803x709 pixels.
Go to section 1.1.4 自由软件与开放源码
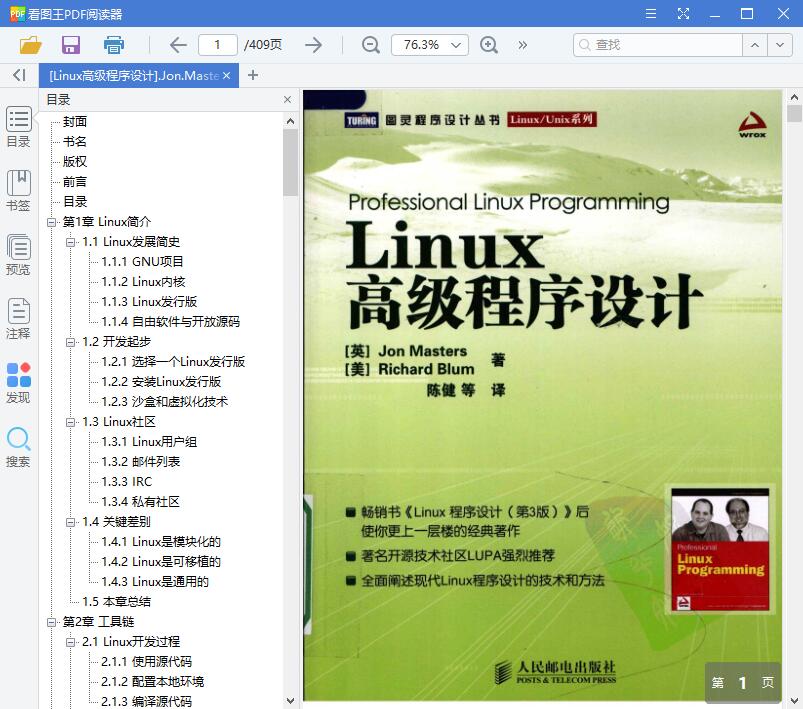coord(171,322)
